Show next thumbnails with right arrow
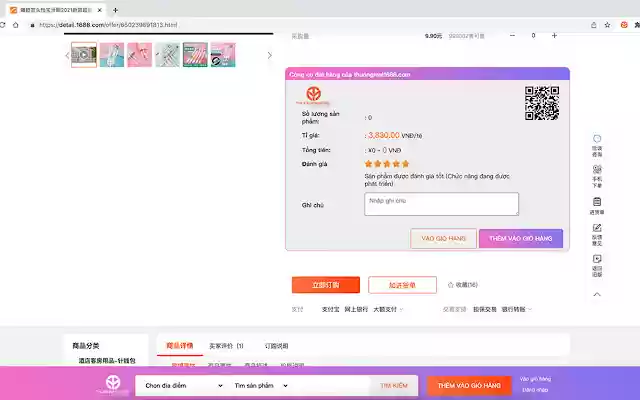This screenshot has height=400, width=640. (x=269, y=55)
